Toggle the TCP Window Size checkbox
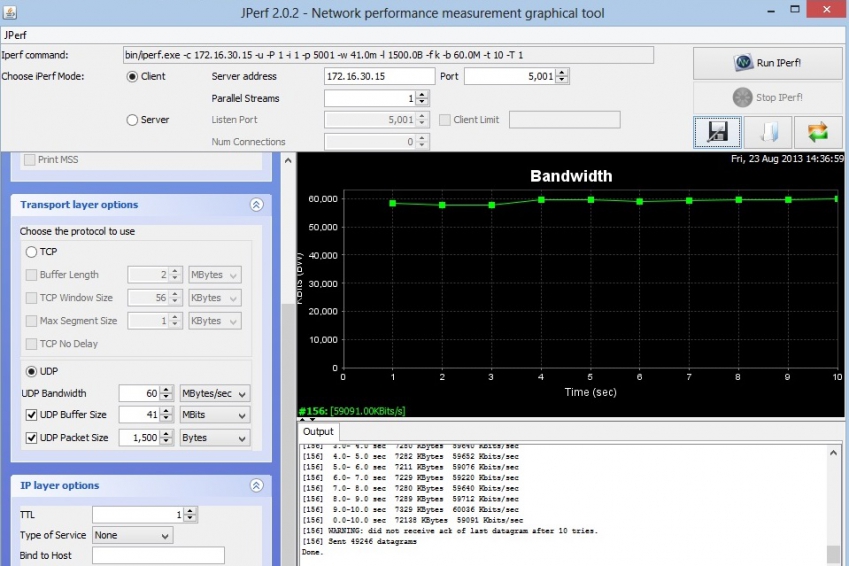Viewport: 849px width, 566px height. 31,298
